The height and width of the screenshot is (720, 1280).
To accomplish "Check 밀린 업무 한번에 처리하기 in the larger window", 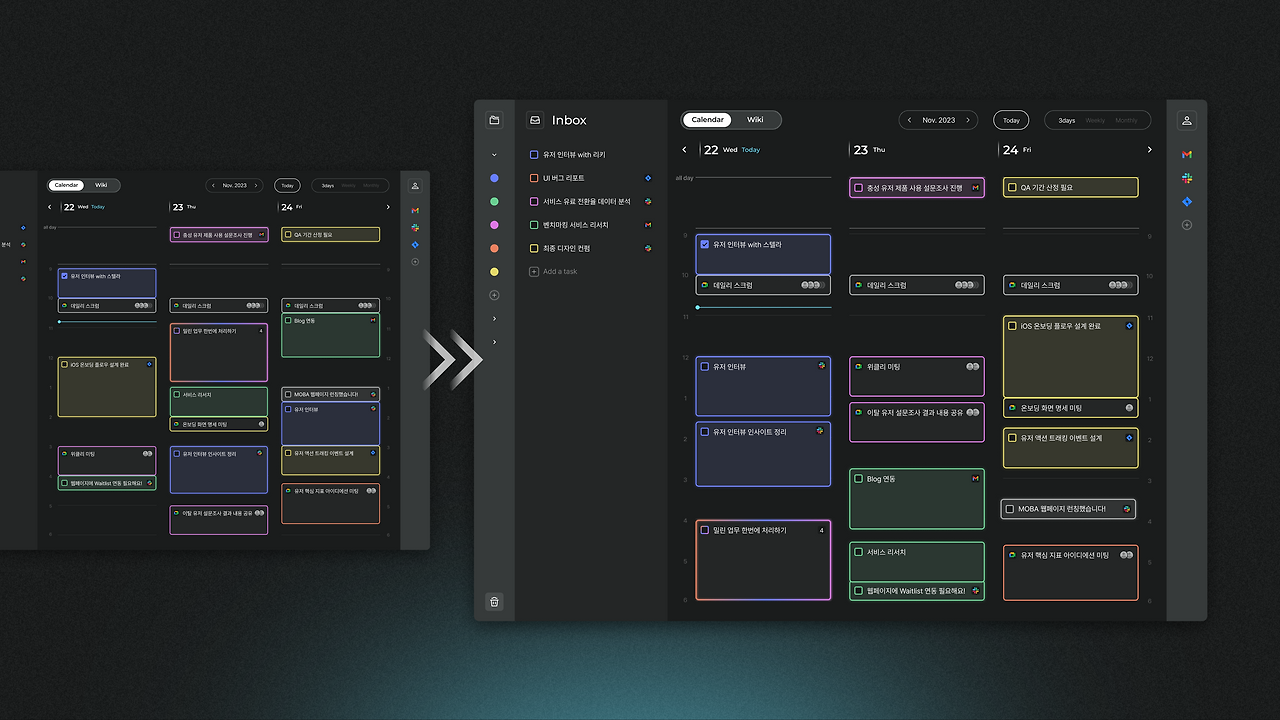I will pos(705,530).
